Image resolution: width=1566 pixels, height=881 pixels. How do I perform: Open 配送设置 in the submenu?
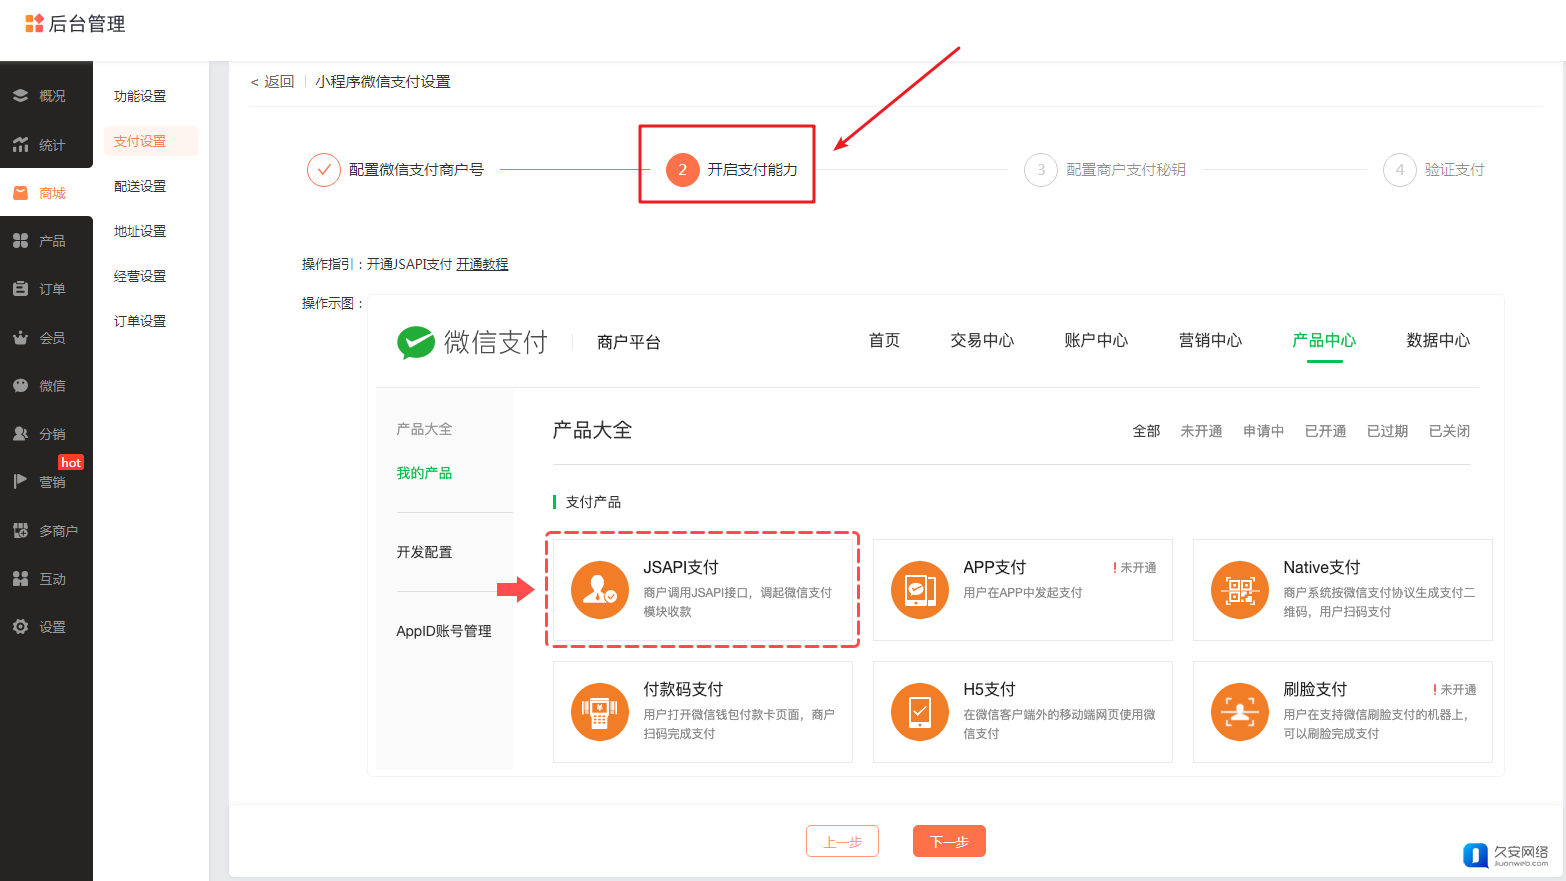pyautogui.click(x=140, y=186)
